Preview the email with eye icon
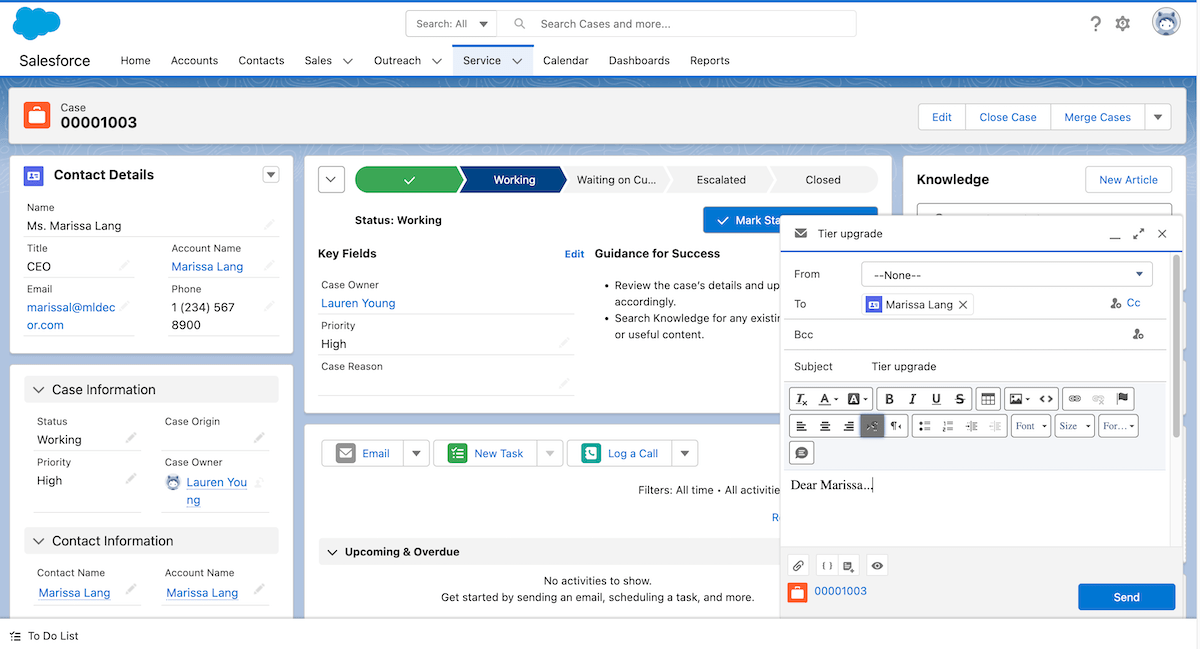The image size is (1200, 649). (877, 566)
